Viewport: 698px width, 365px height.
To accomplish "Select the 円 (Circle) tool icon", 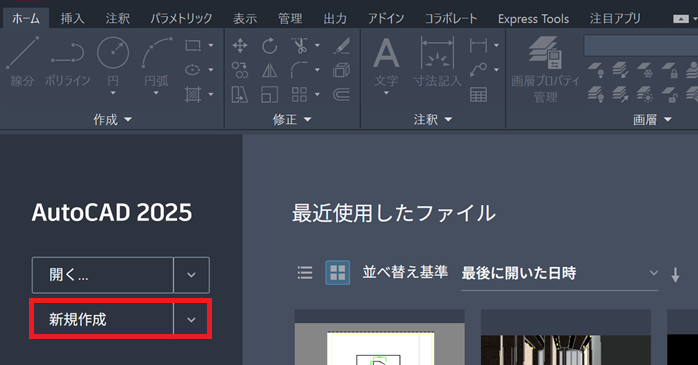I will click(113, 53).
